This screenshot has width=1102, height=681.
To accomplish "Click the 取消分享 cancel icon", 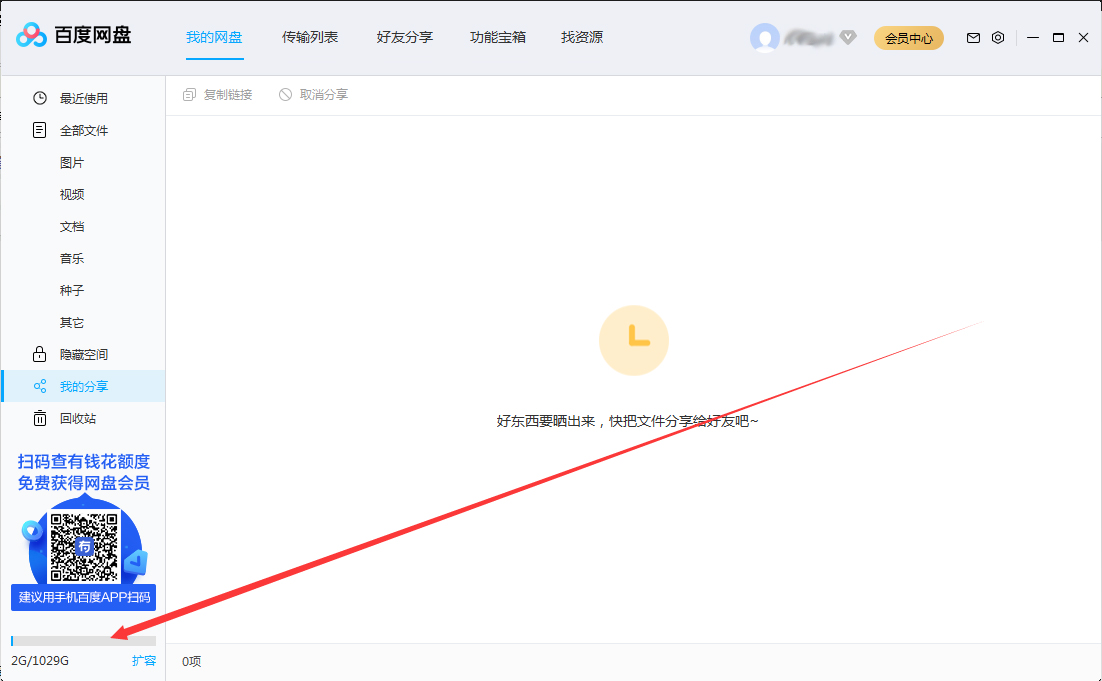I will tap(285, 93).
